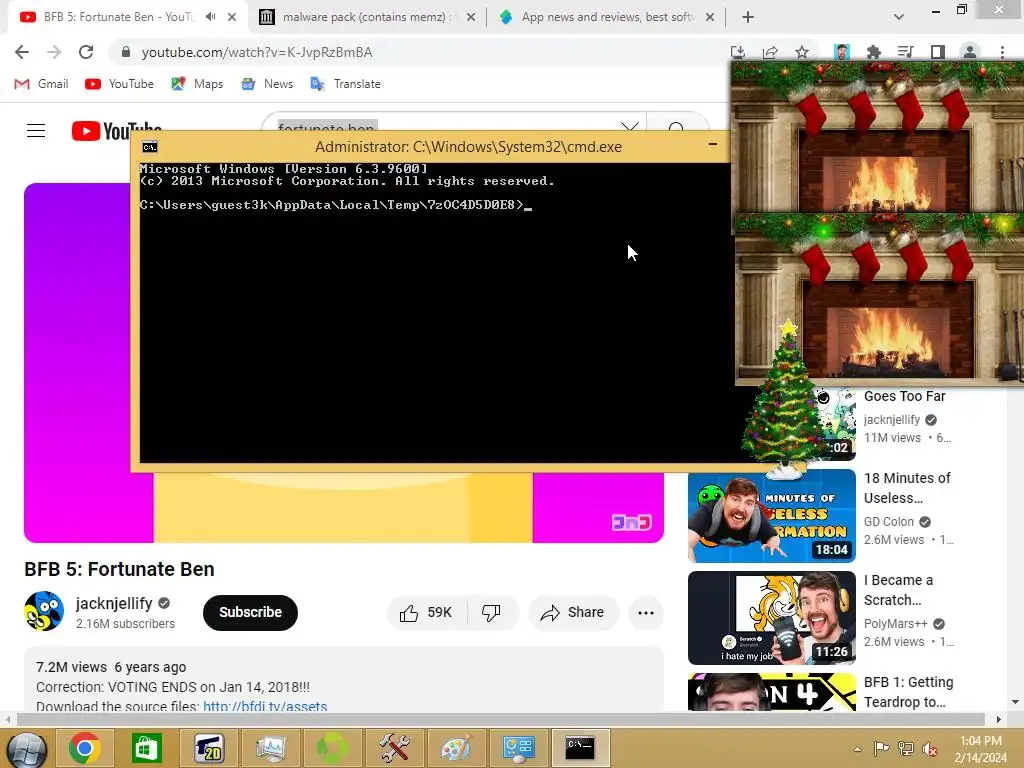Viewport: 1024px width, 768px height.
Task: Open the extensions puzzle icon
Action: [873, 52]
